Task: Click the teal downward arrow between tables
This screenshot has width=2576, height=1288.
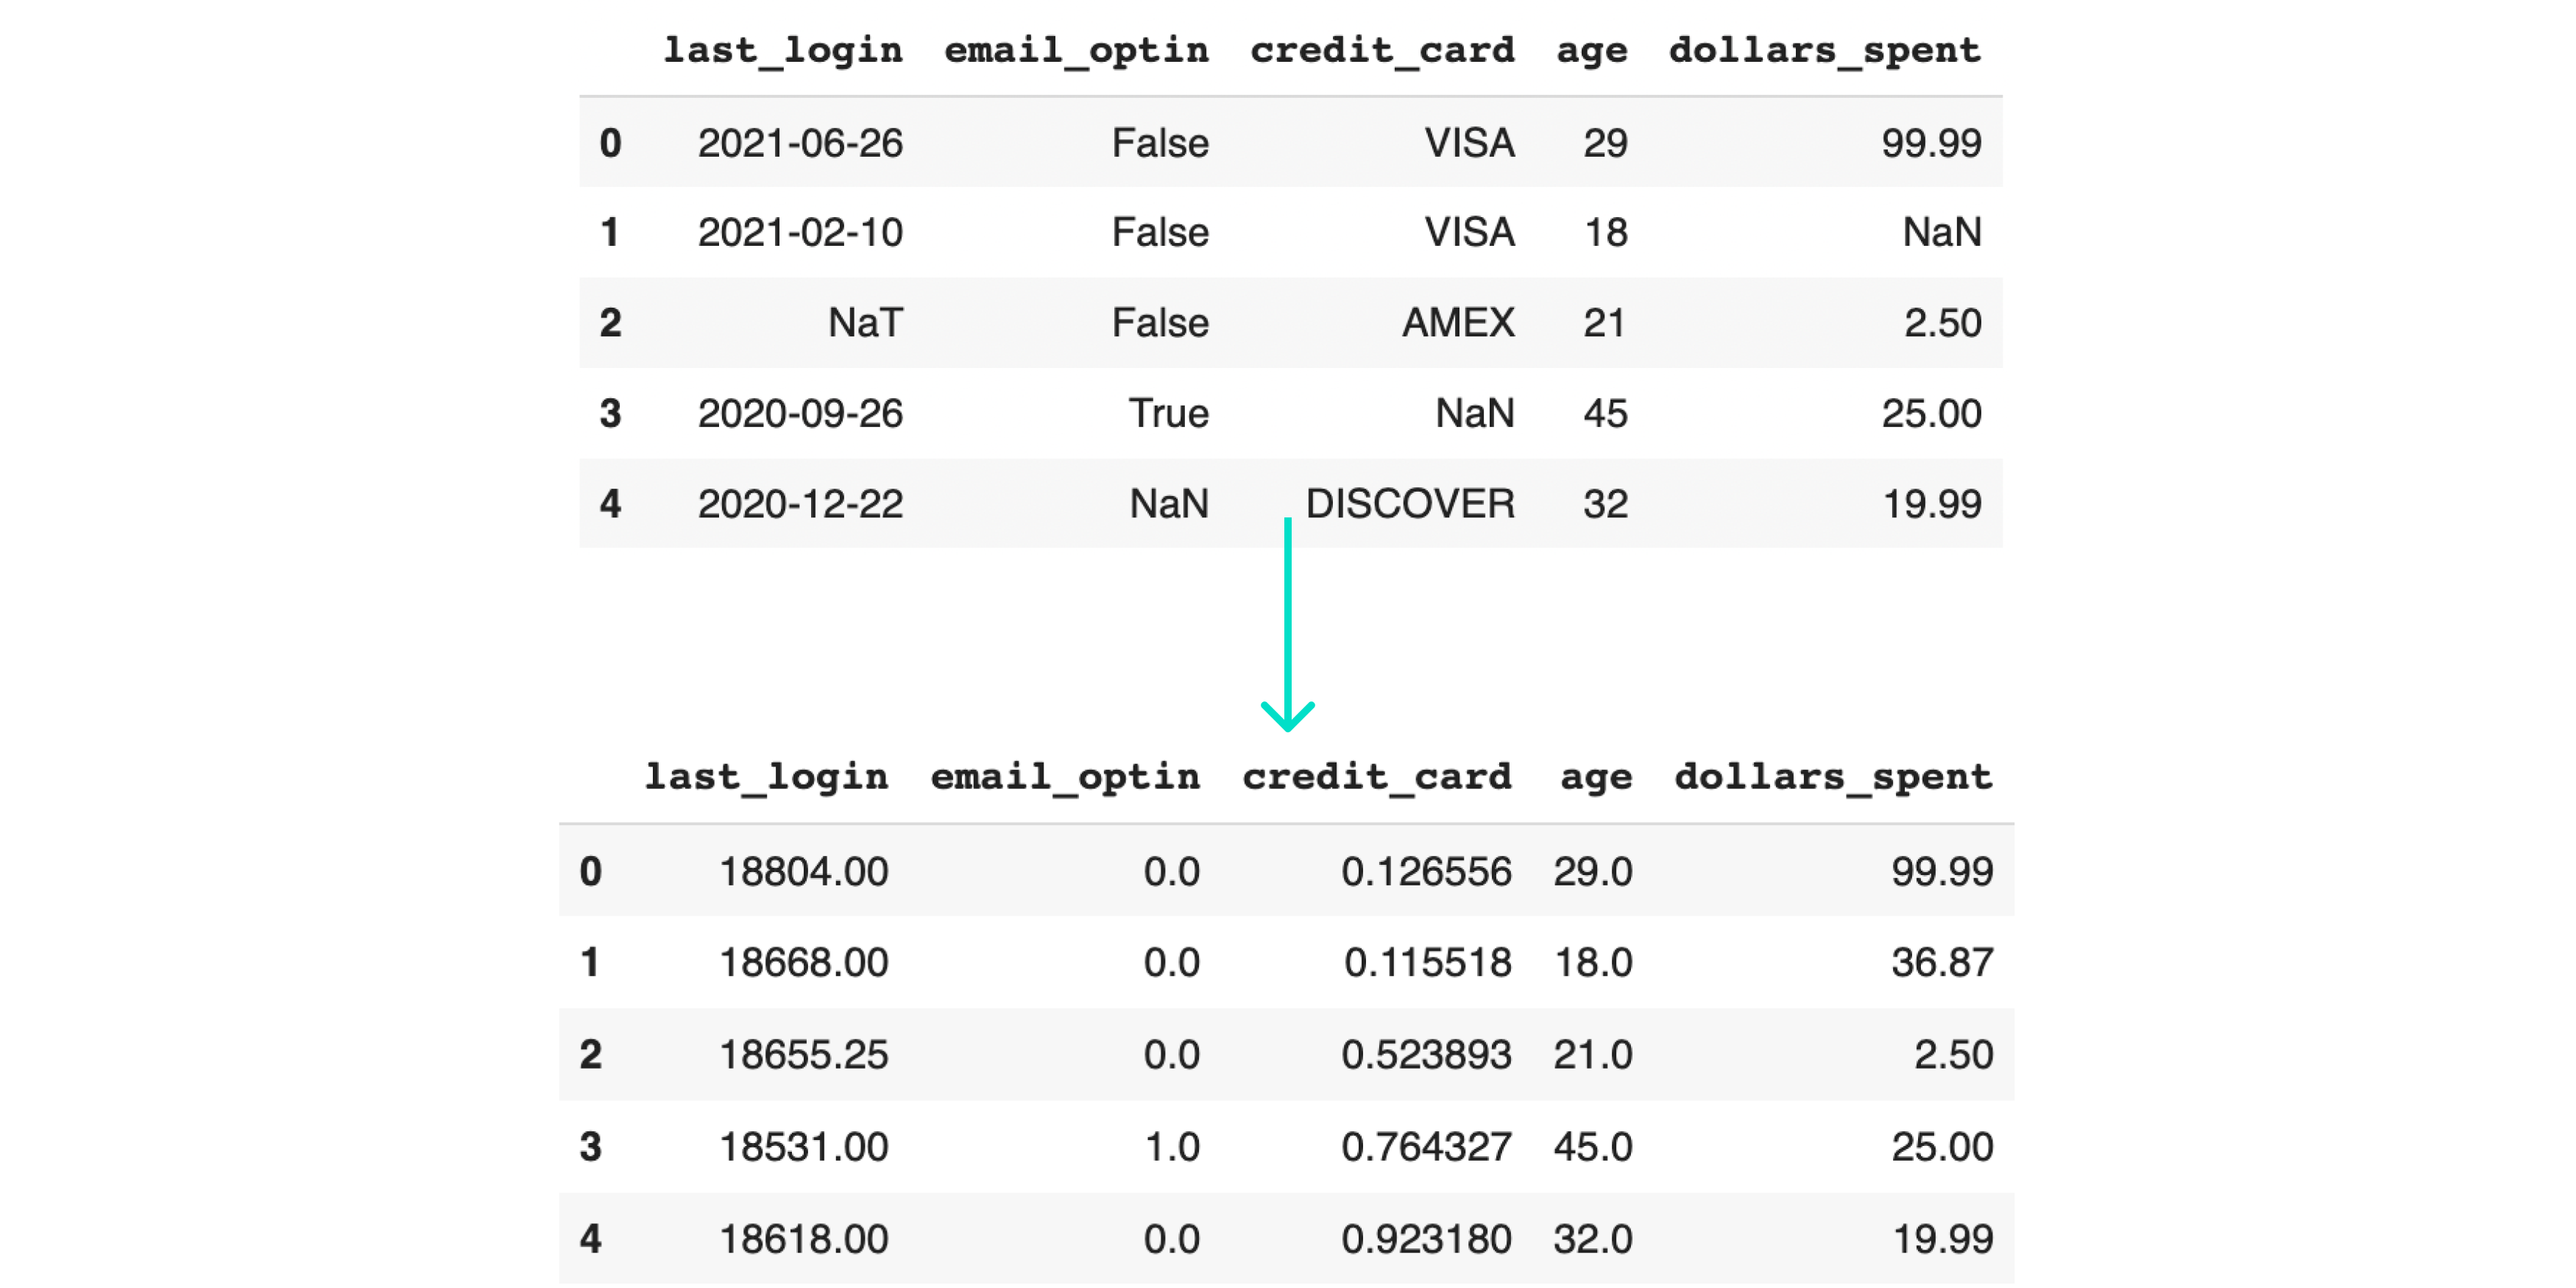Action: 1288,625
